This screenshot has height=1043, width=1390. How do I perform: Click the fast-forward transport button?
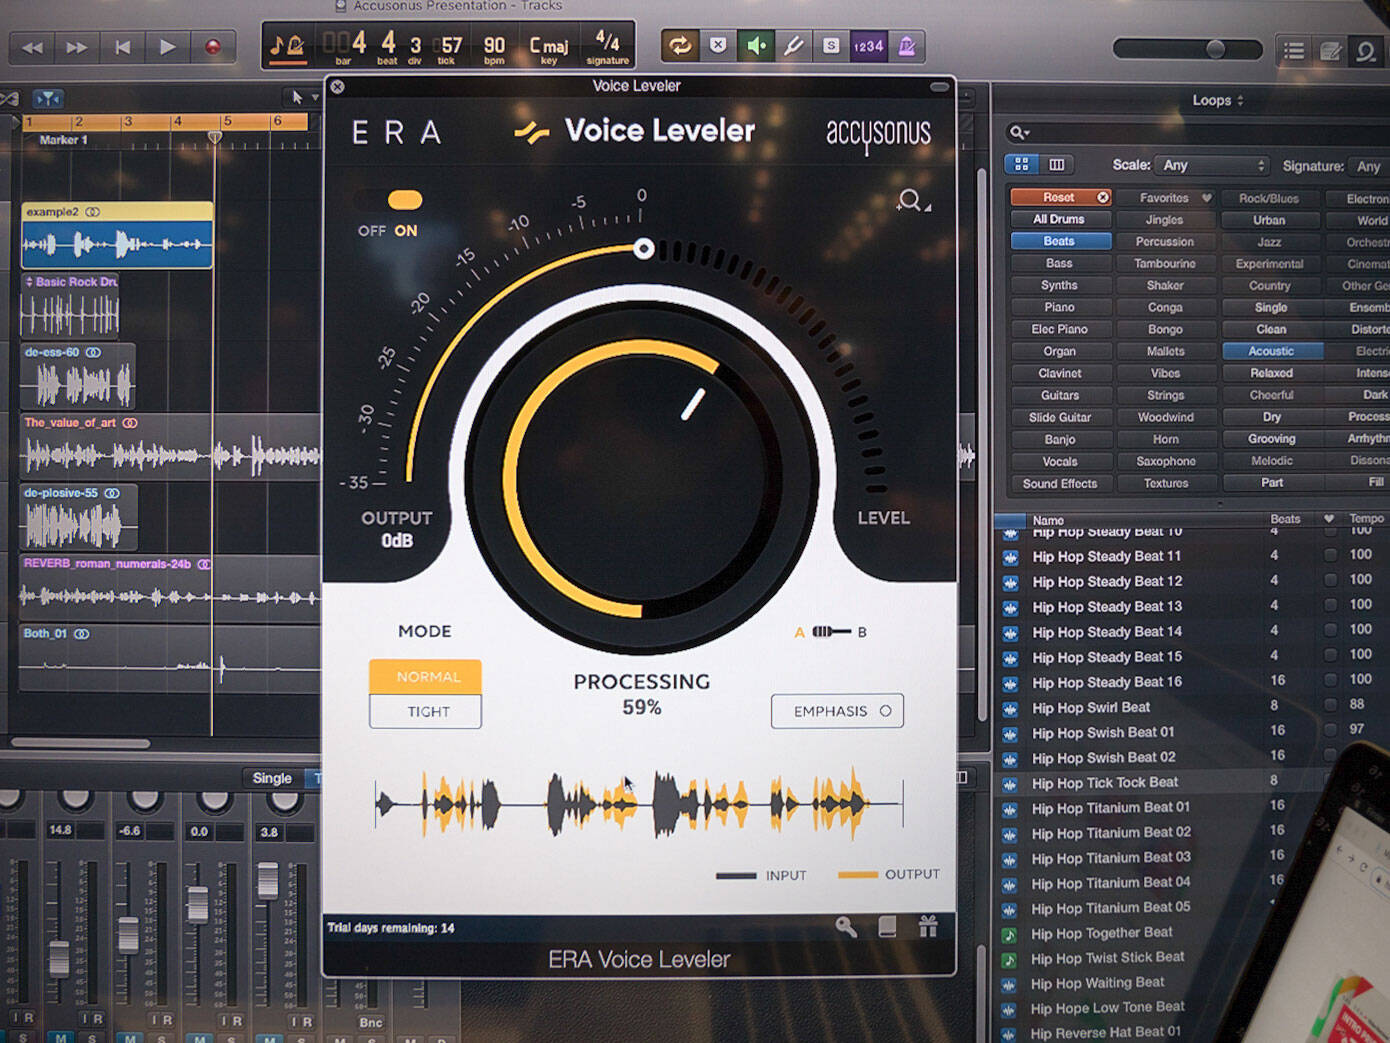point(77,47)
